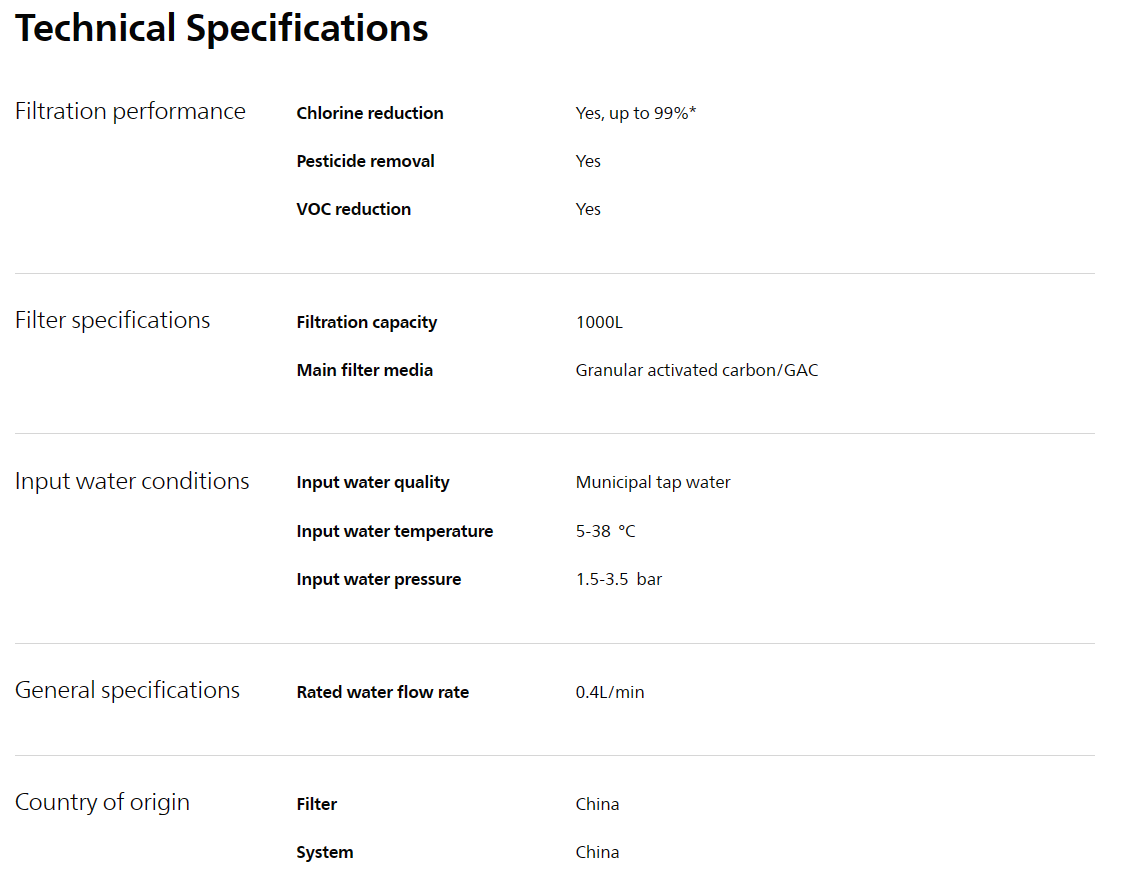Viewport: 1132px width, 880px height.
Task: Click the Chlorine reduction label
Action: click(370, 113)
